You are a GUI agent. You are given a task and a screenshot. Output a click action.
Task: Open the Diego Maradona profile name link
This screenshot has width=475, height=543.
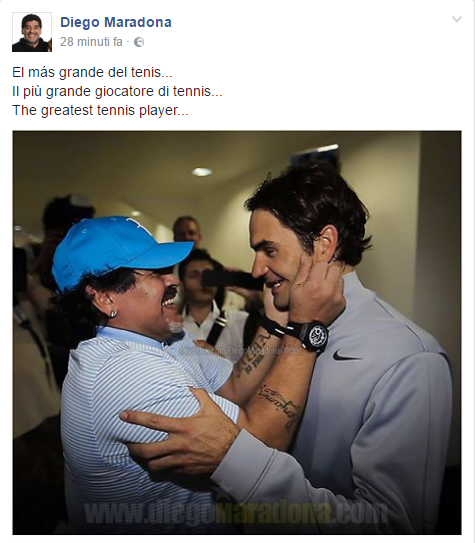click(116, 22)
